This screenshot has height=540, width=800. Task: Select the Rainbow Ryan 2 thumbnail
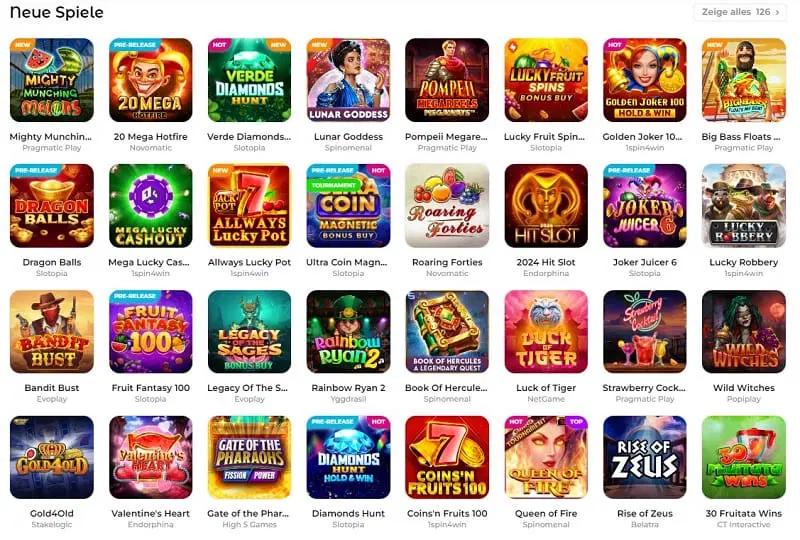click(348, 332)
